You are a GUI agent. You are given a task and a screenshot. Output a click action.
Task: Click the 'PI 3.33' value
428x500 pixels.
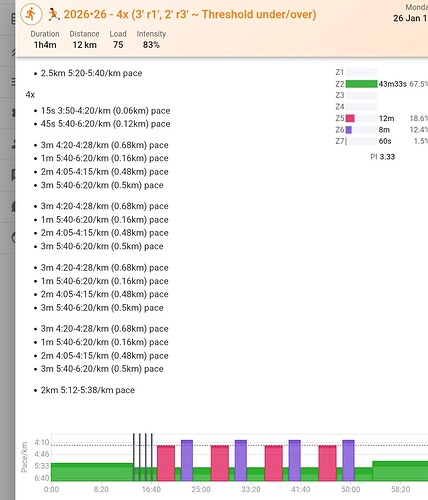coord(383,157)
